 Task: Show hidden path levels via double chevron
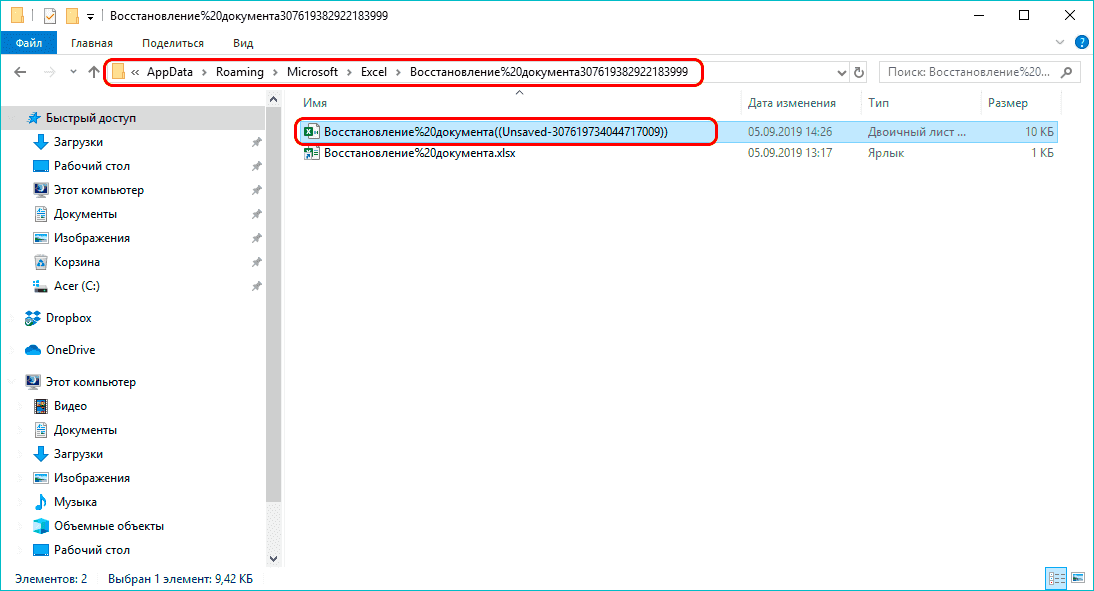[x=135, y=72]
